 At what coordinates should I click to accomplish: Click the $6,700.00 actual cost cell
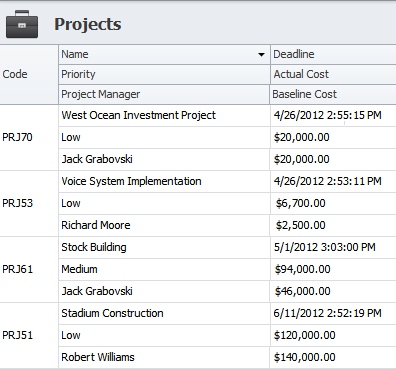(333, 203)
